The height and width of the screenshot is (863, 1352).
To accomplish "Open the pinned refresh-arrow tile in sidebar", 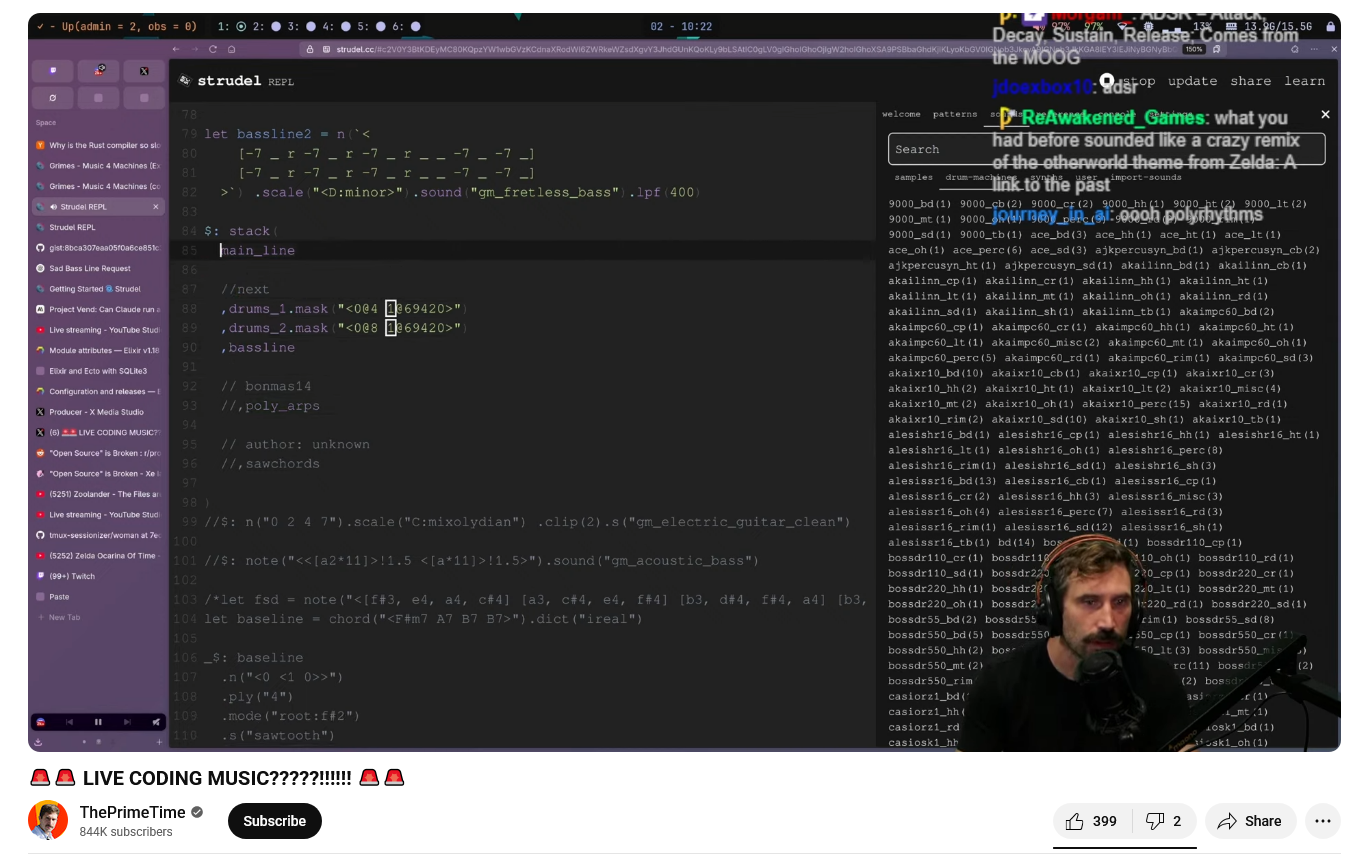I will 53,98.
